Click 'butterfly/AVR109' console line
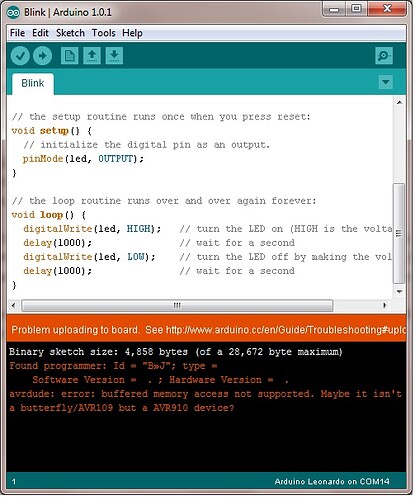 122,408
